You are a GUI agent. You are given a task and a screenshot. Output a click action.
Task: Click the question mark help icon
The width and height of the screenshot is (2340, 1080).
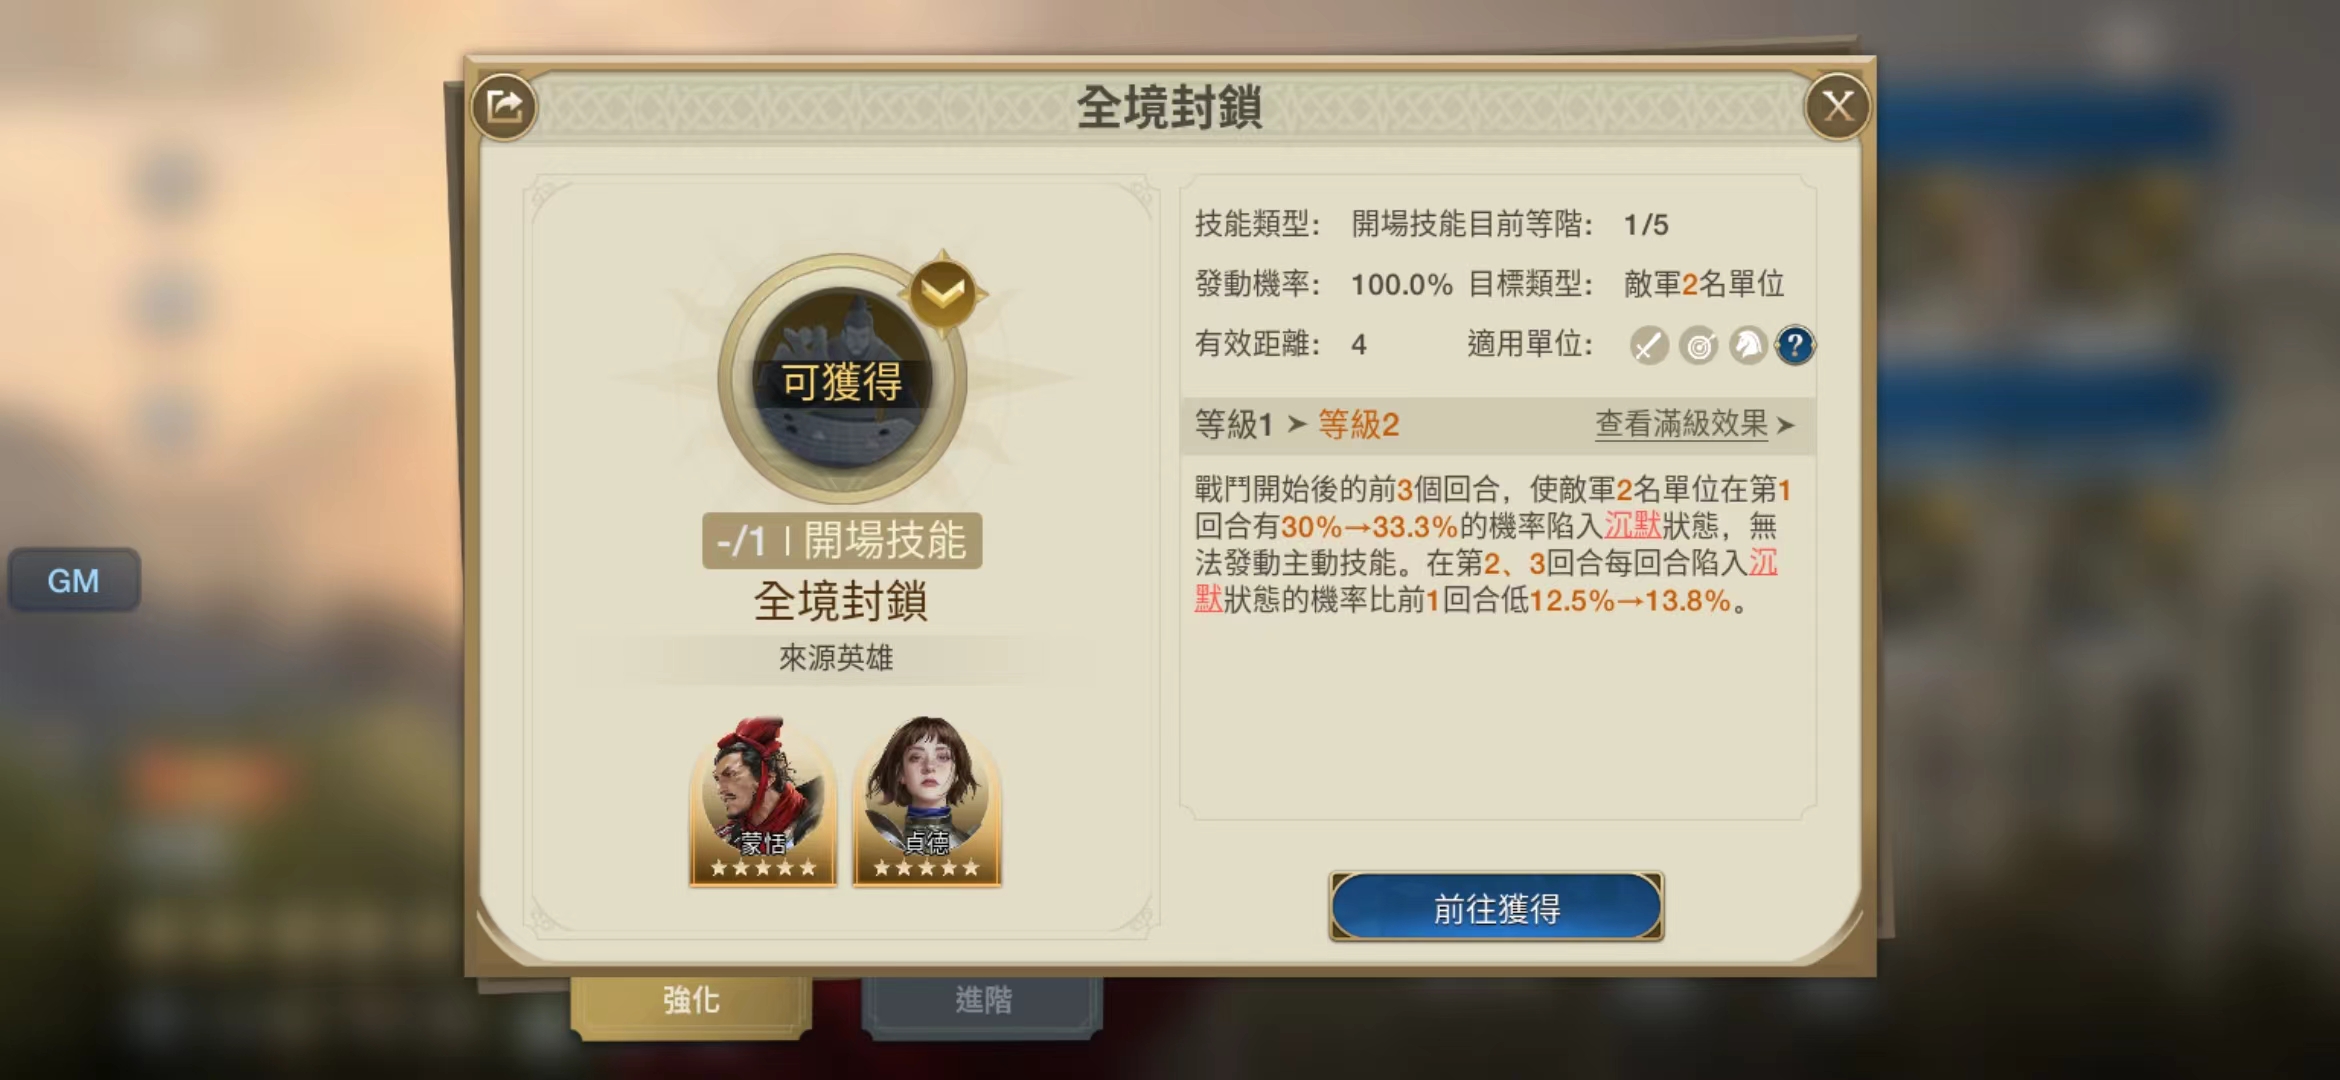point(1795,346)
